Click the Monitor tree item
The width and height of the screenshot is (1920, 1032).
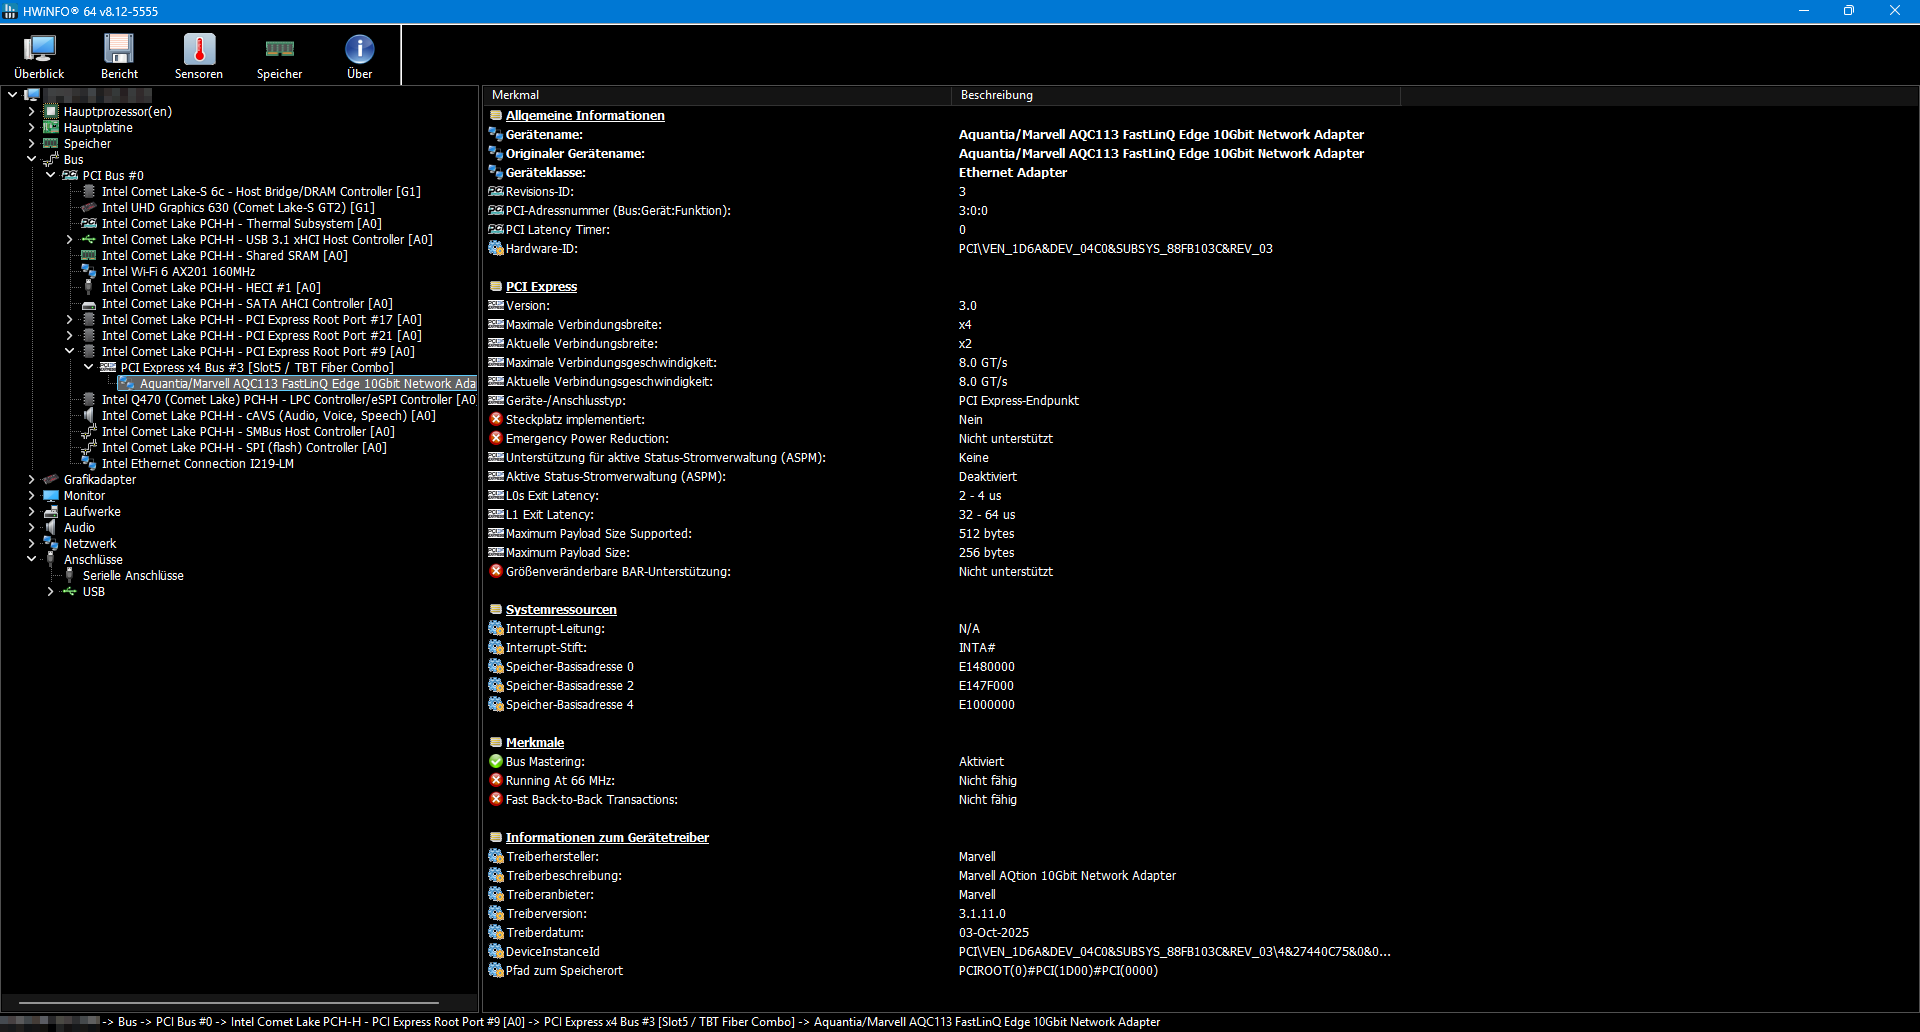[x=84, y=496]
